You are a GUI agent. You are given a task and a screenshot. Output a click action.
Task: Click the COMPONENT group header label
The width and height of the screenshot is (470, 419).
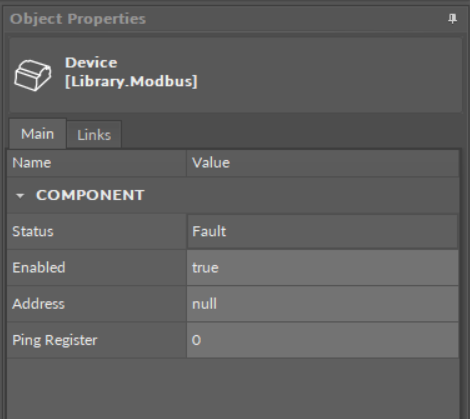pos(90,195)
